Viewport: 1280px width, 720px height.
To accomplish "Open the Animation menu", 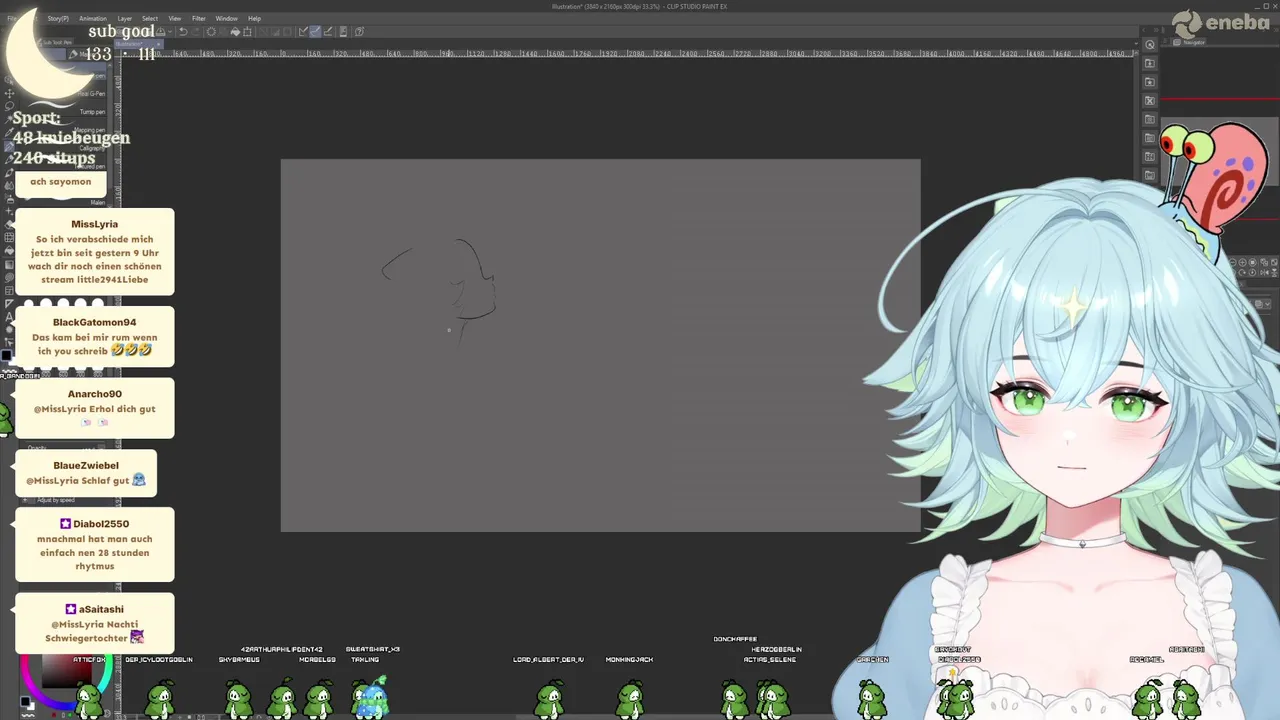I will pyautogui.click(x=93, y=18).
